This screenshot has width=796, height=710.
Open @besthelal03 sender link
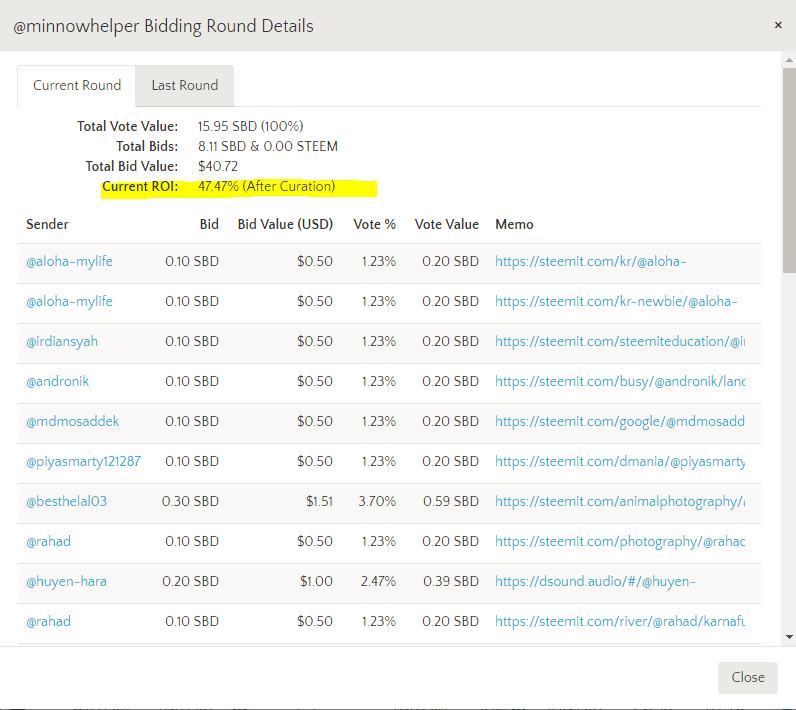(x=66, y=502)
